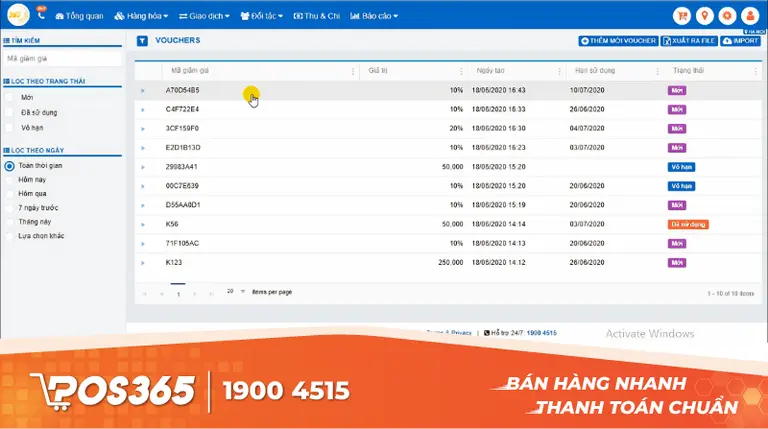Viewport: 768px width, 429px height.
Task: Click the voucher code K123
Action: [x=174, y=262]
